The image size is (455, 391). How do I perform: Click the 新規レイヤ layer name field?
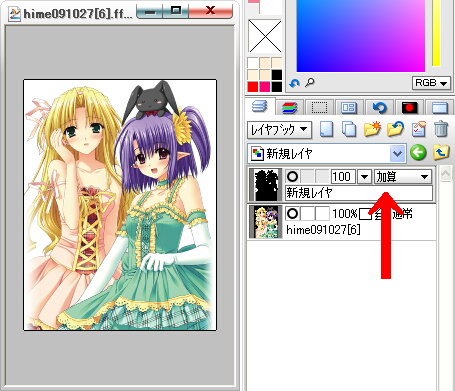click(359, 193)
